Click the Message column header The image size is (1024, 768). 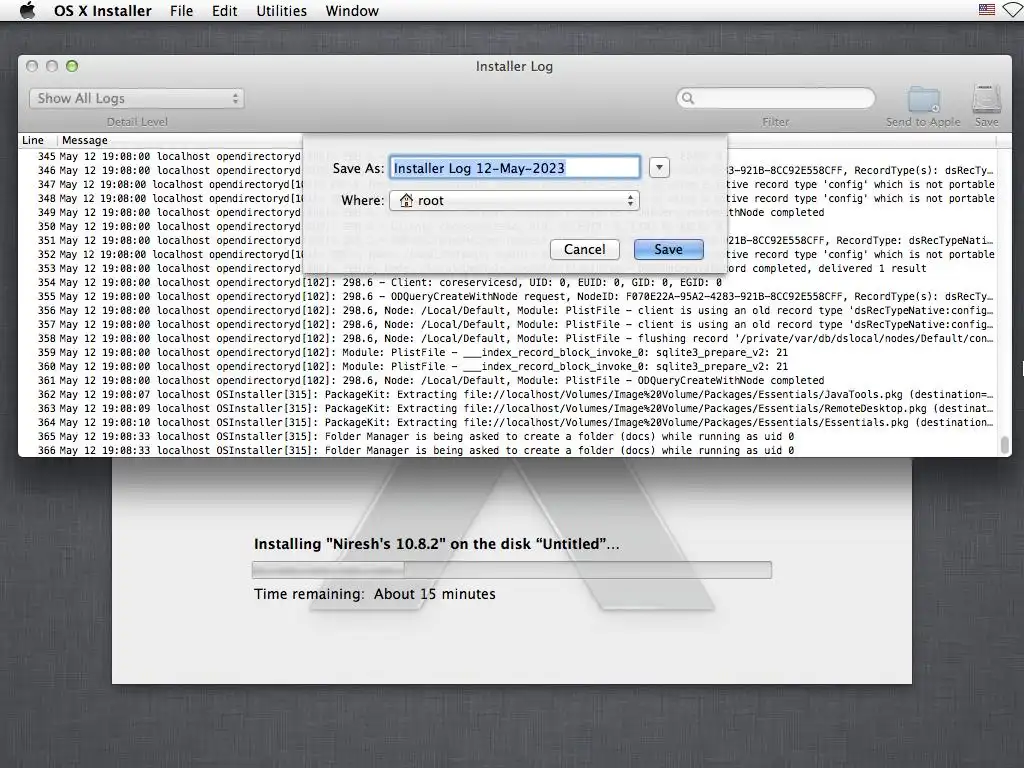tap(85, 140)
